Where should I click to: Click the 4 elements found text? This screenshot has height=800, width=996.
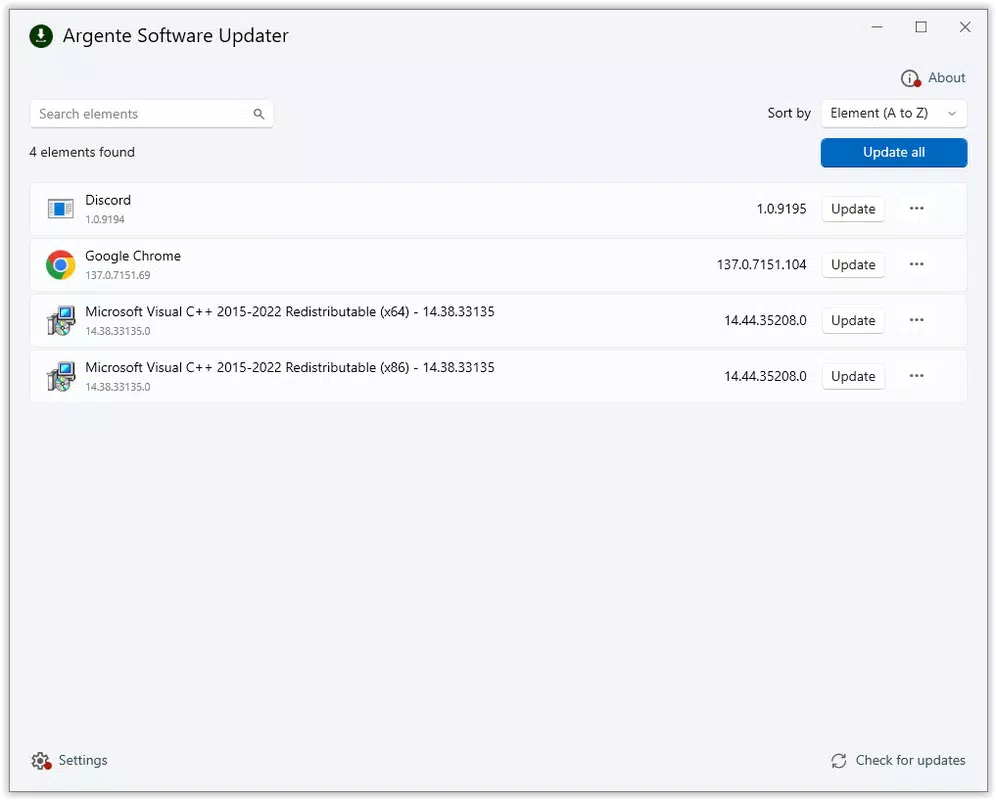point(82,153)
